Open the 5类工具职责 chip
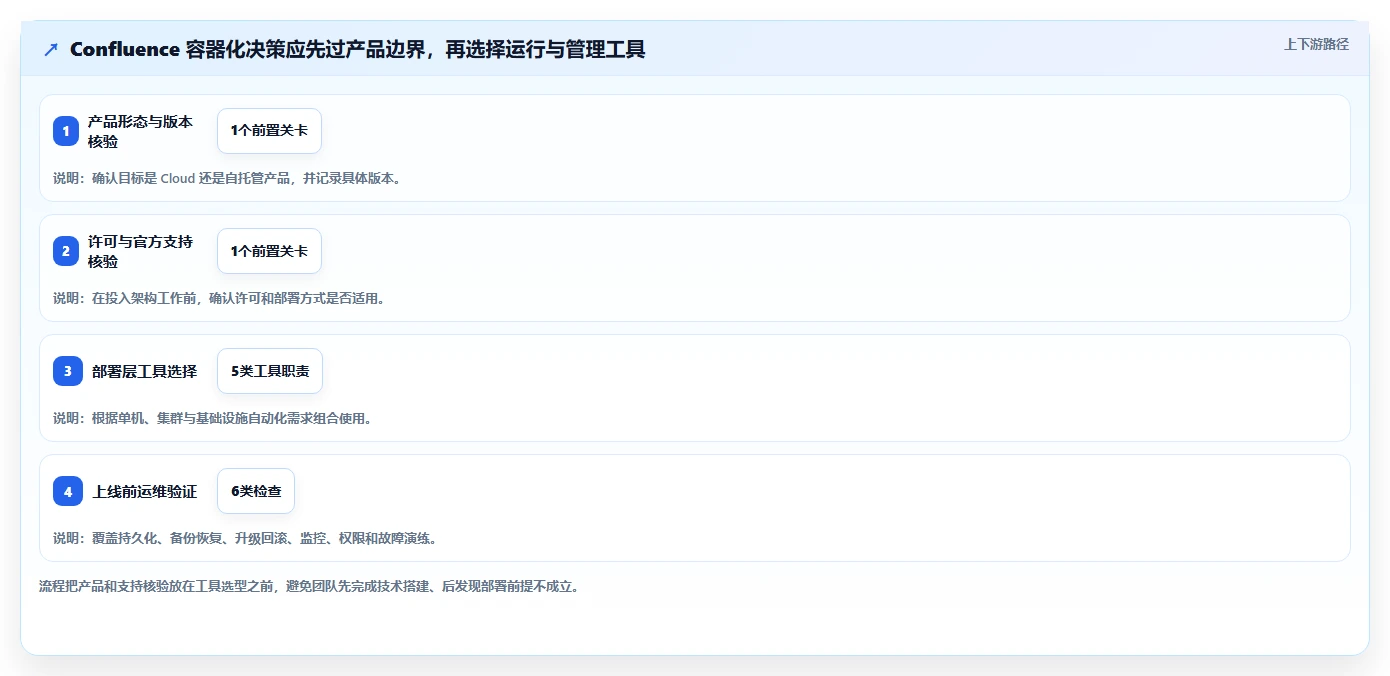This screenshot has height=676, width=1390. point(270,371)
